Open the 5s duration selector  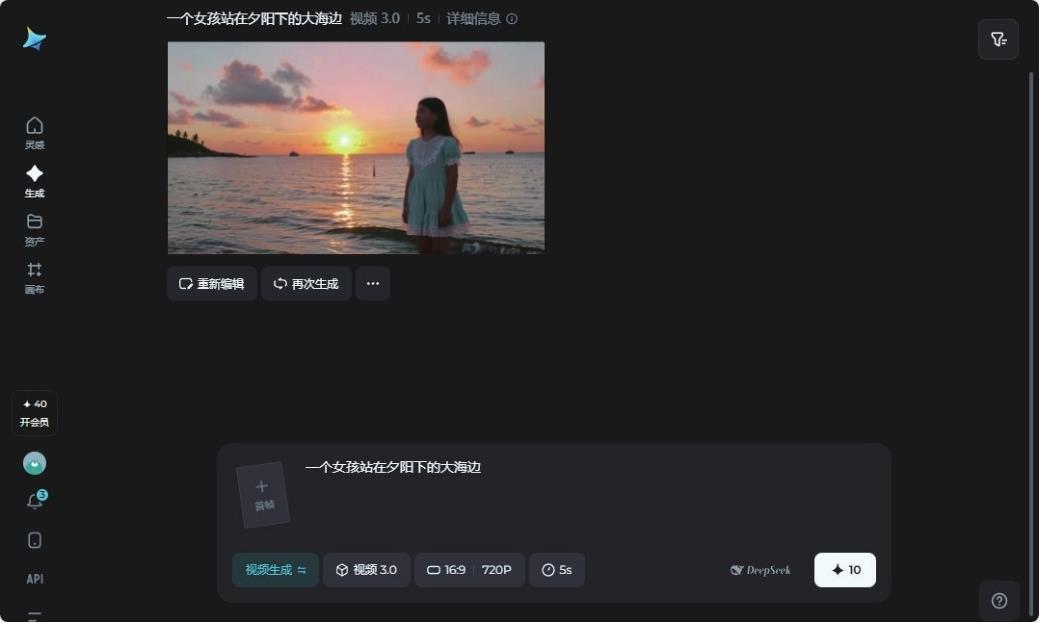(557, 570)
